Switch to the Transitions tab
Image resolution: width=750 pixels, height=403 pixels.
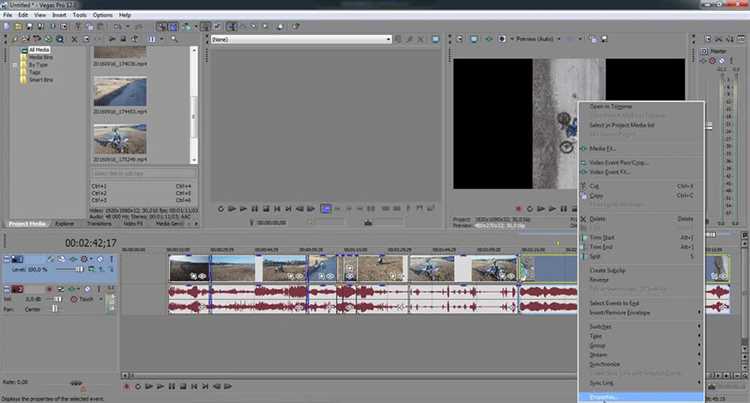(99, 224)
